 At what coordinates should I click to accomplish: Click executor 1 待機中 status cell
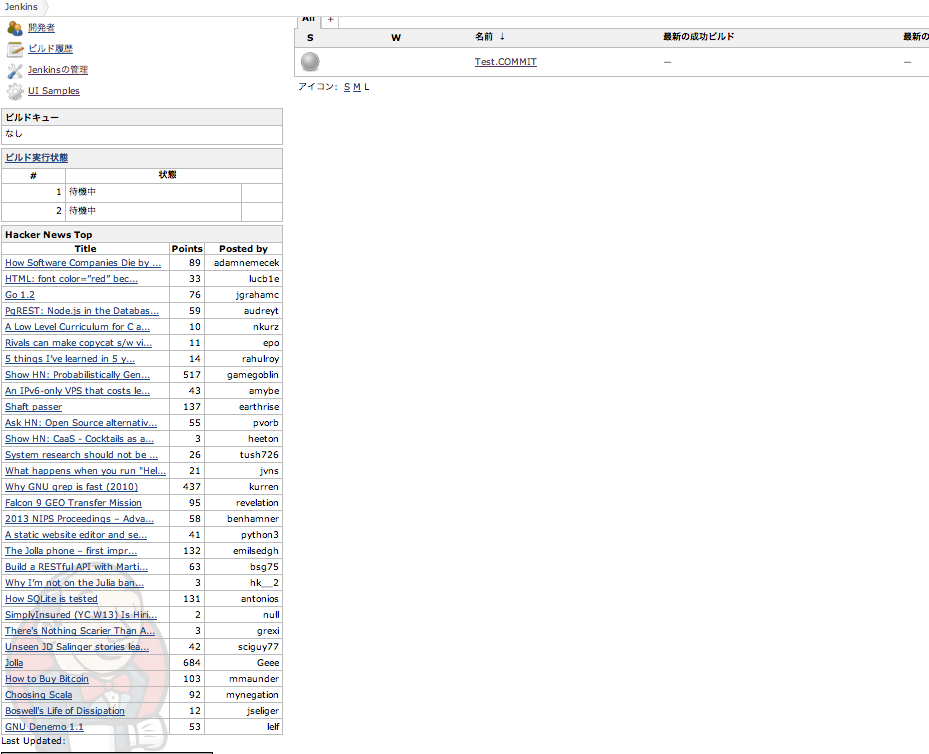(x=153, y=192)
